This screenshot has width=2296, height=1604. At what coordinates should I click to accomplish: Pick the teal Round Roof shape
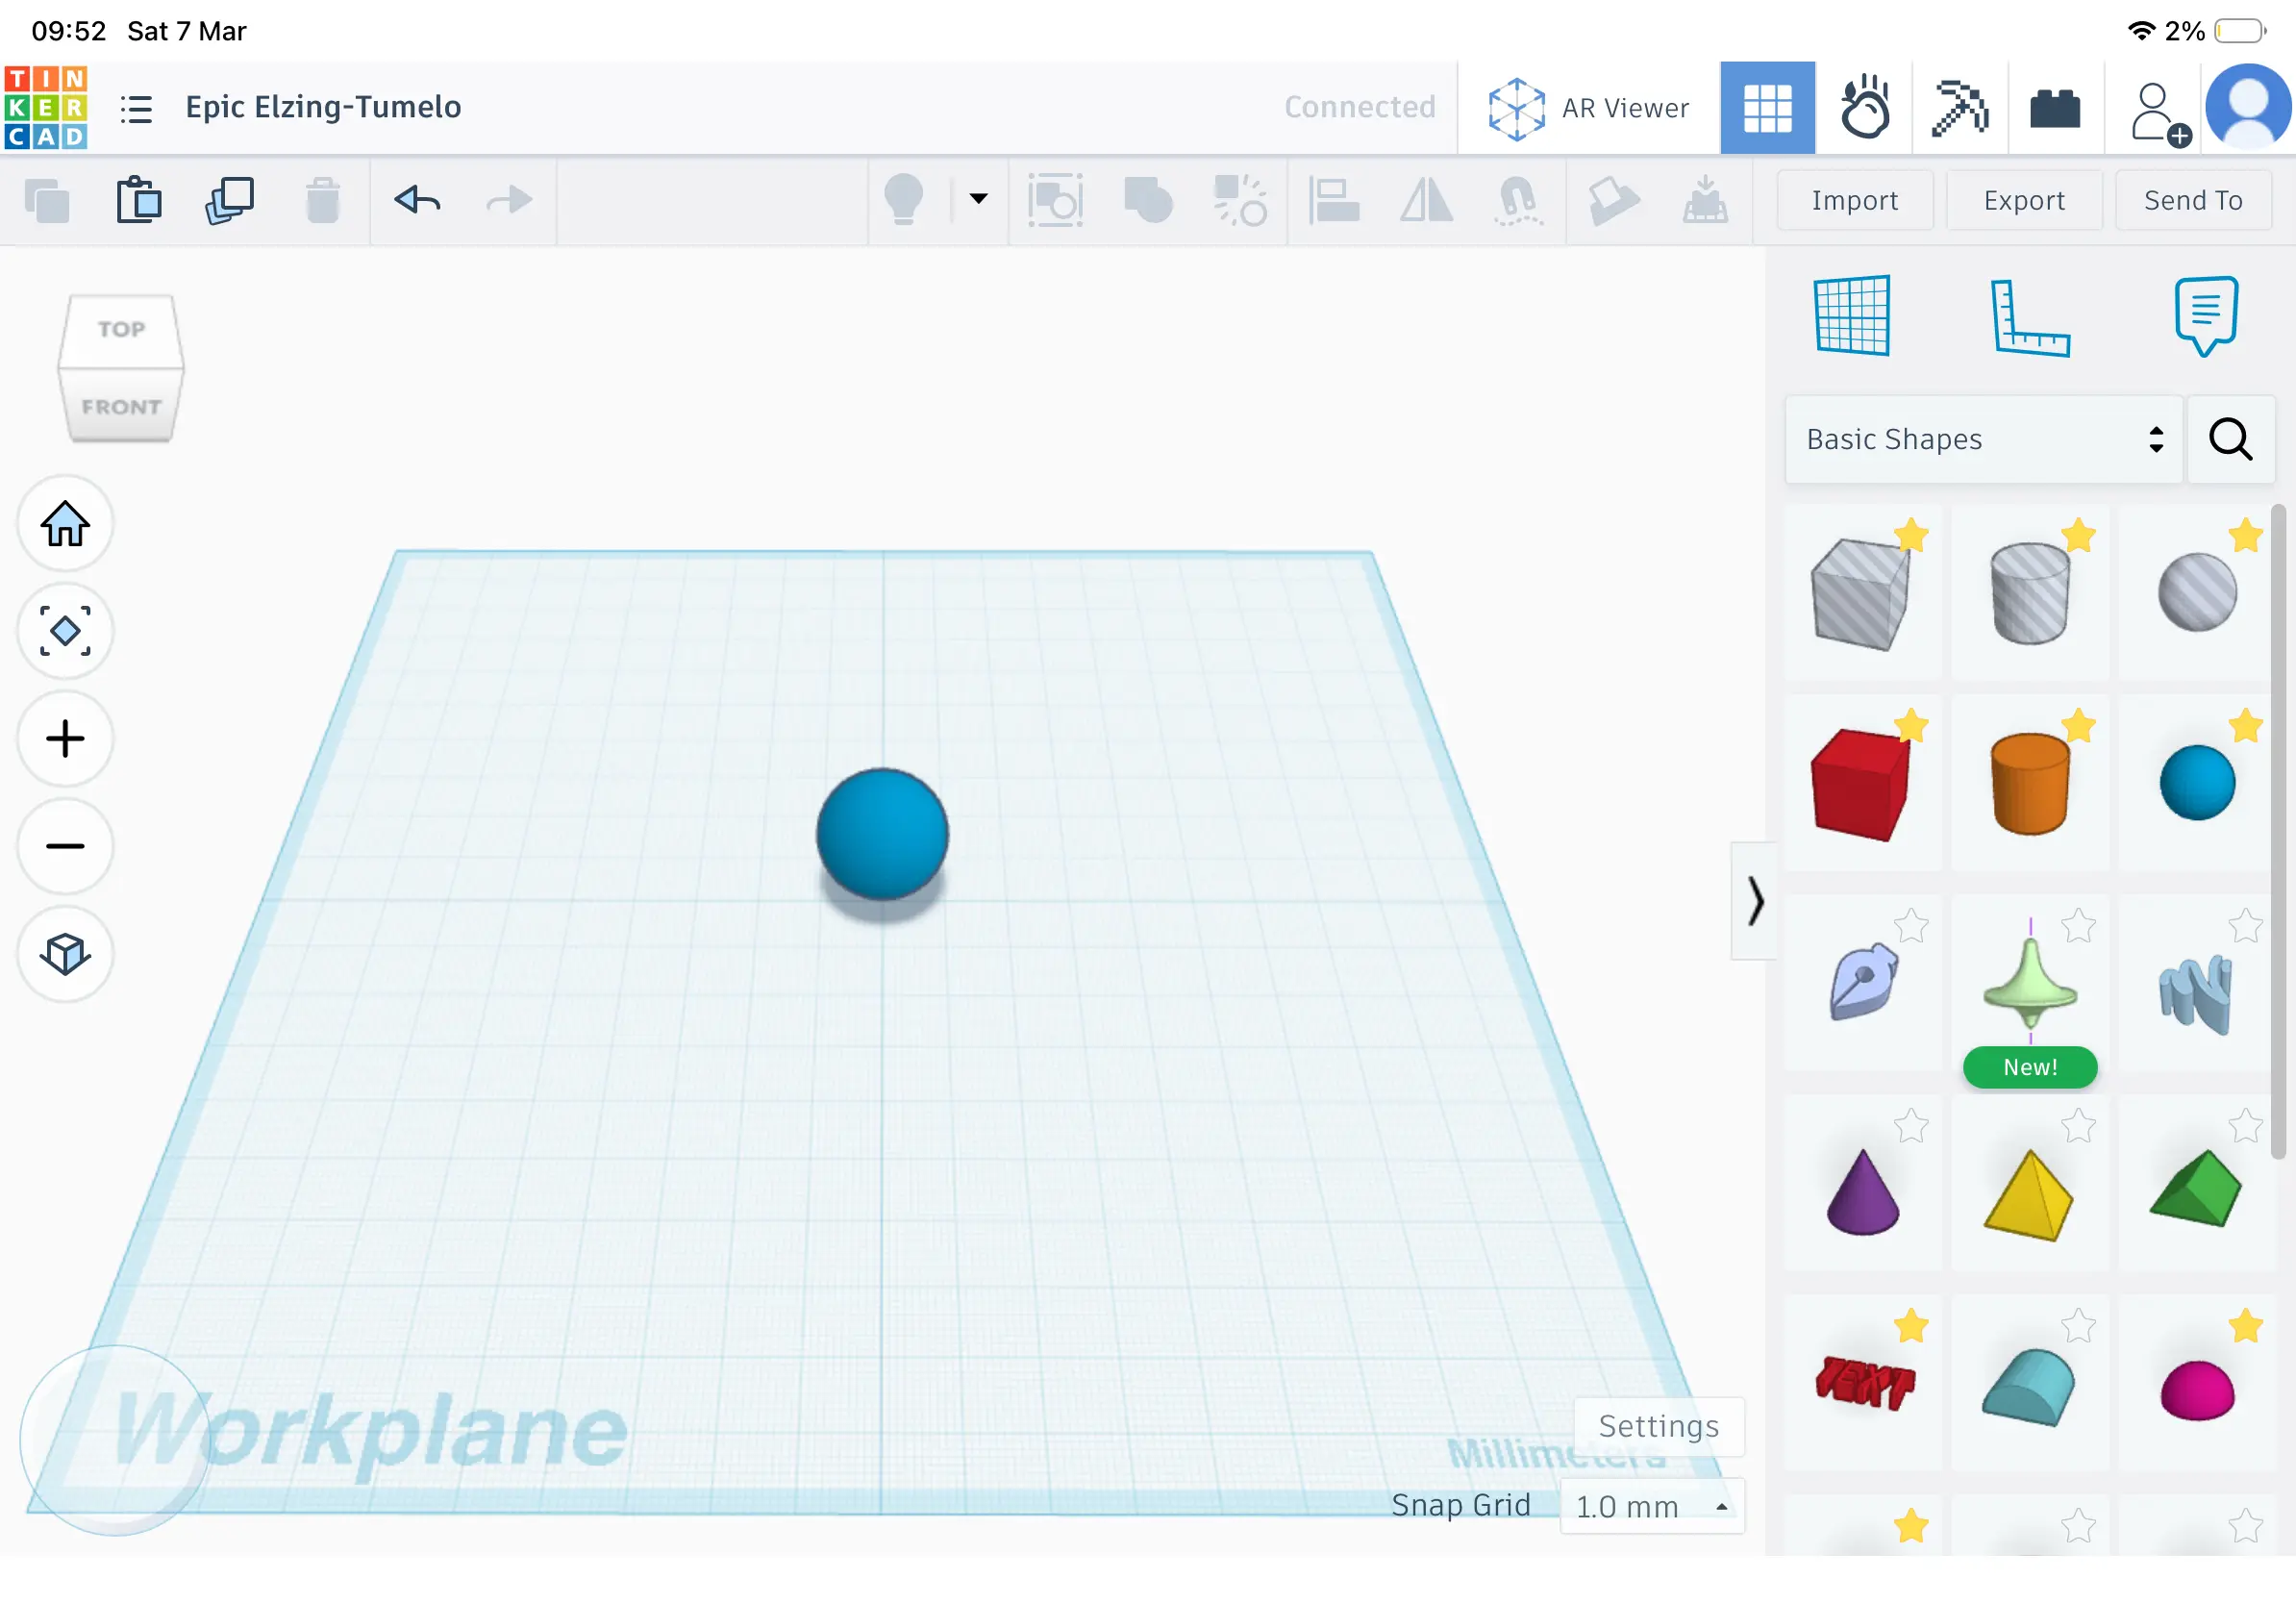[x=2029, y=1388]
